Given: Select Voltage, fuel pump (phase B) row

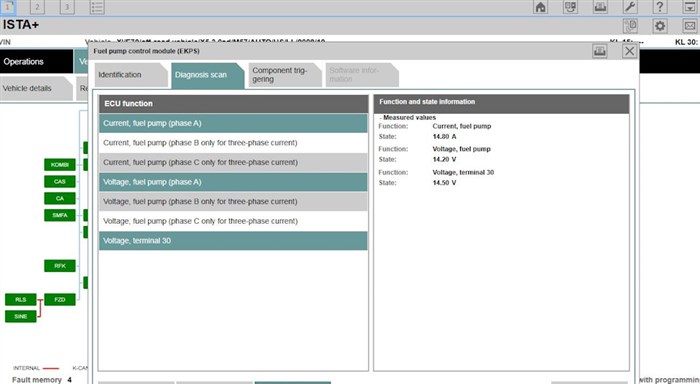Looking at the screenshot, I should pos(233,201).
